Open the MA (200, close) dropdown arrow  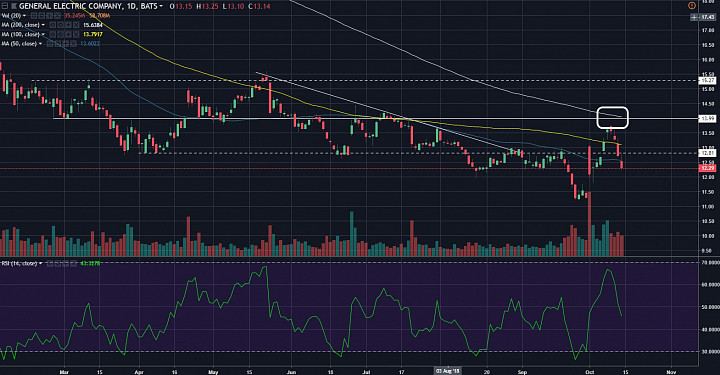tap(43, 25)
